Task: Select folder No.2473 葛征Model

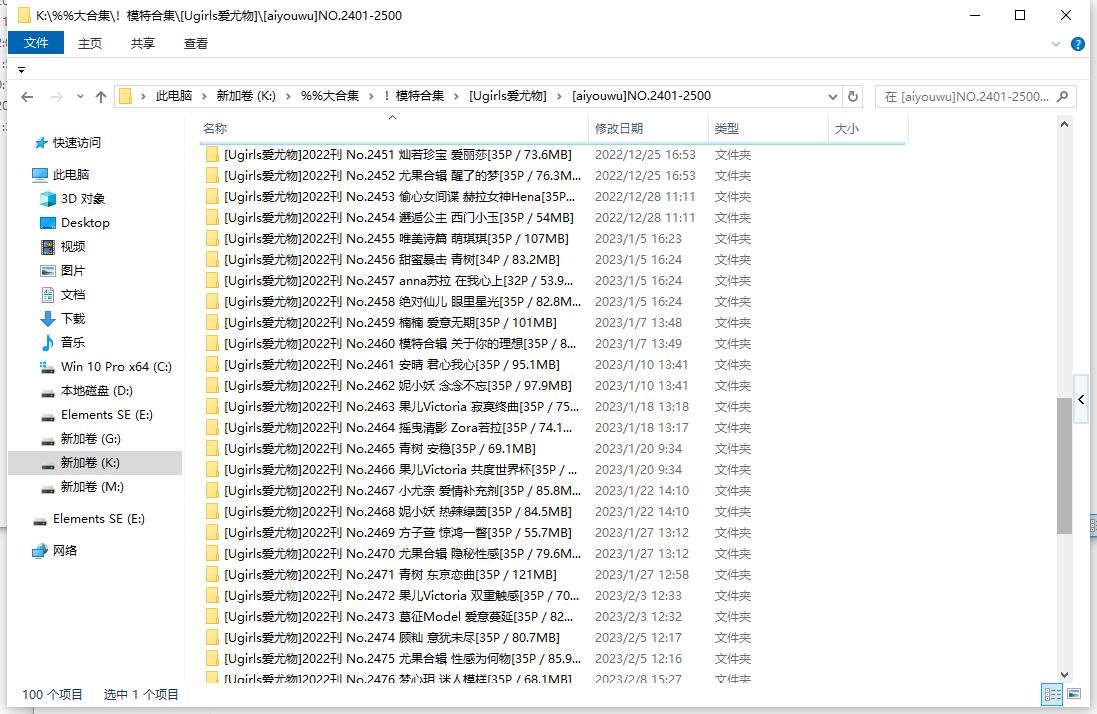Action: 399,616
